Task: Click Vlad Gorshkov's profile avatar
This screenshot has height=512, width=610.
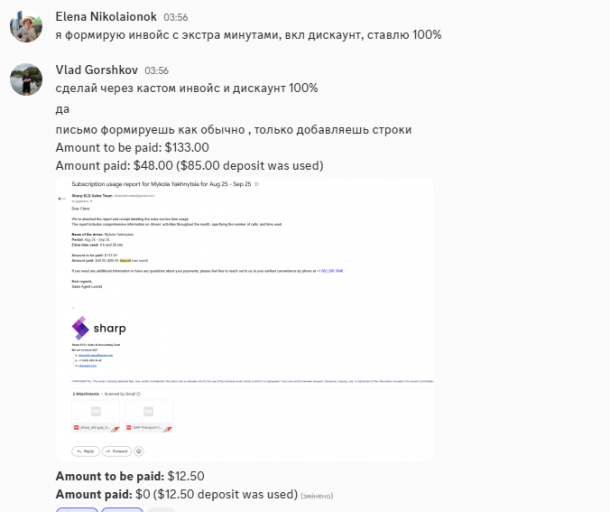Action: point(25,78)
